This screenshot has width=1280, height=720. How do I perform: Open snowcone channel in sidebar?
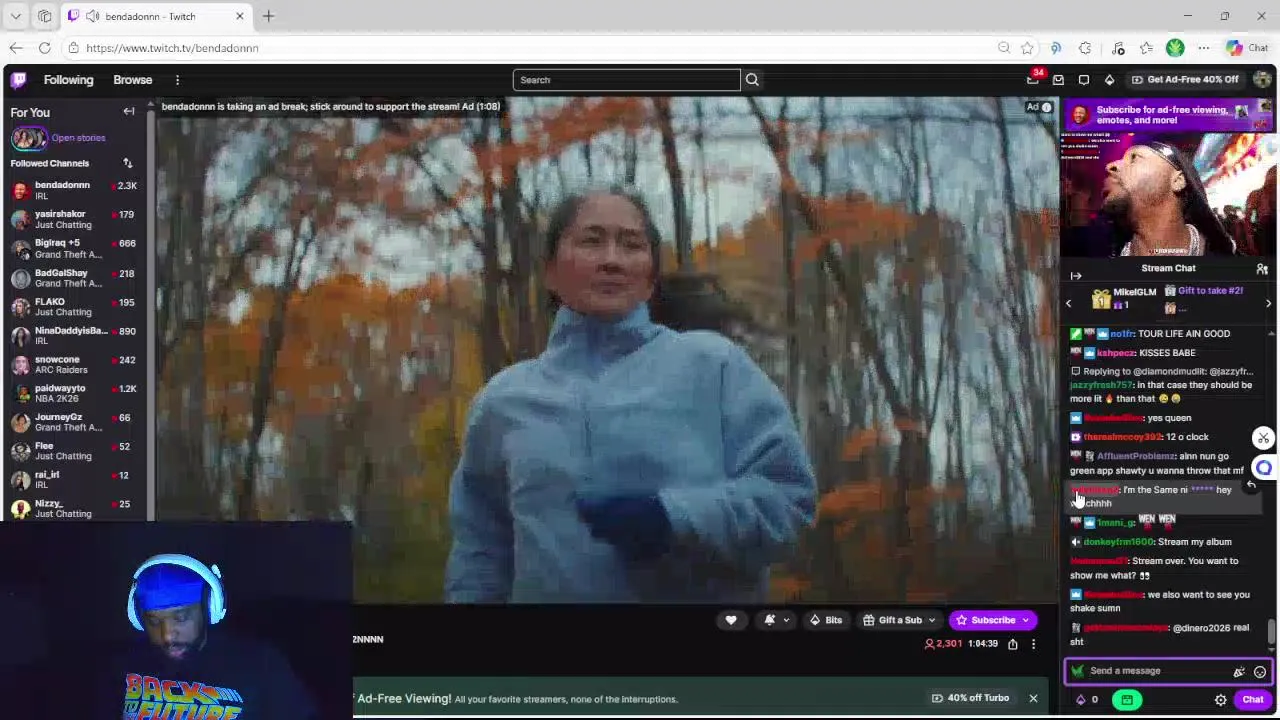tap(75, 364)
